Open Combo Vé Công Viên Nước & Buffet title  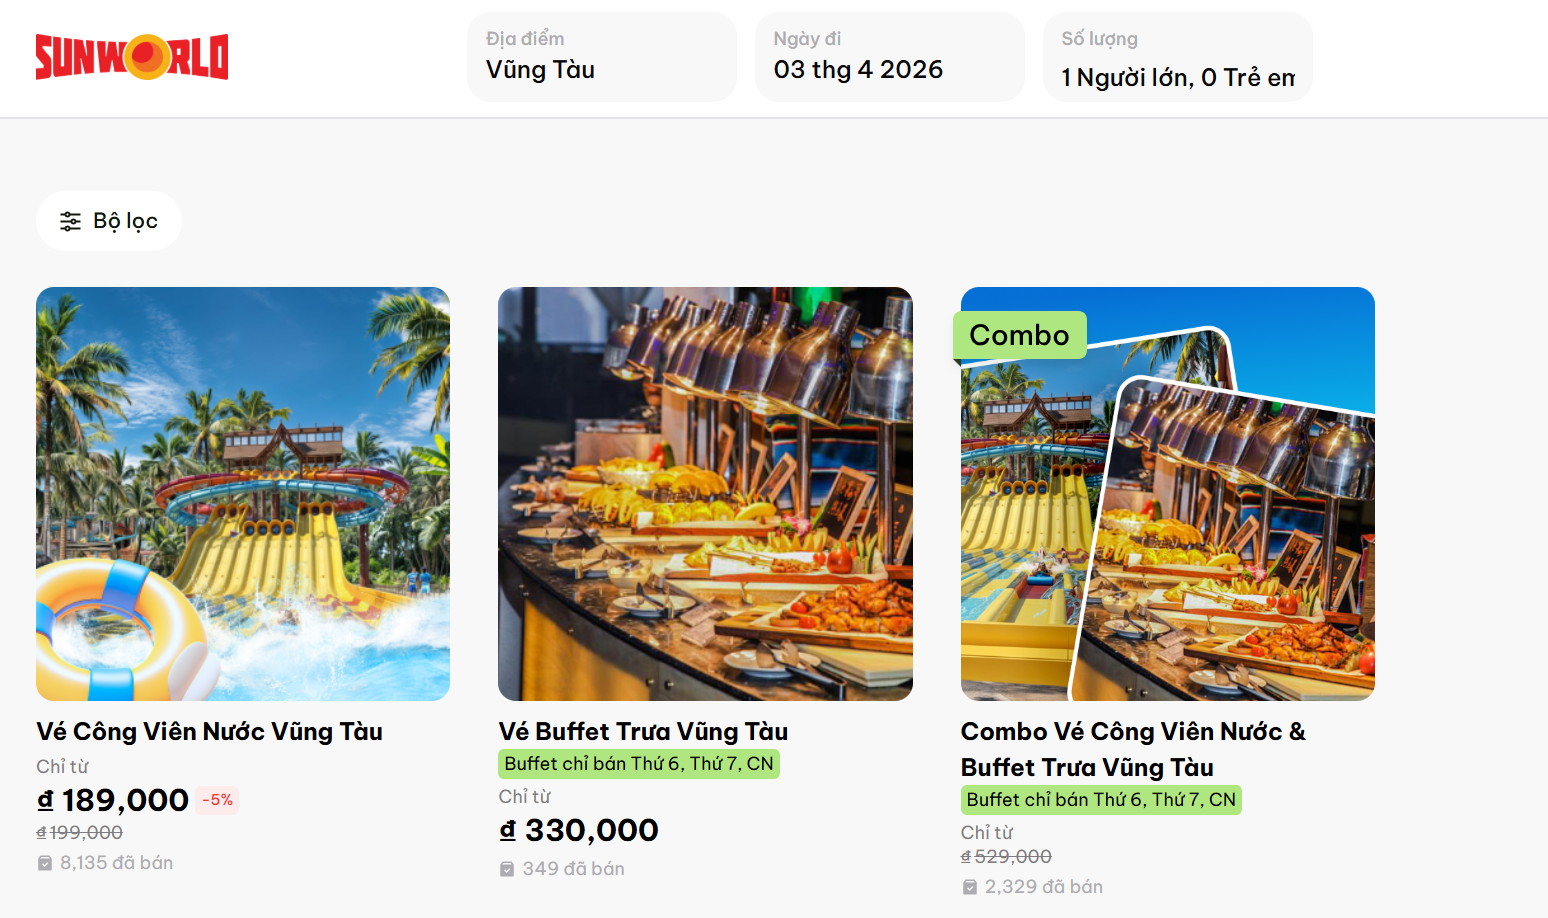pos(1133,750)
